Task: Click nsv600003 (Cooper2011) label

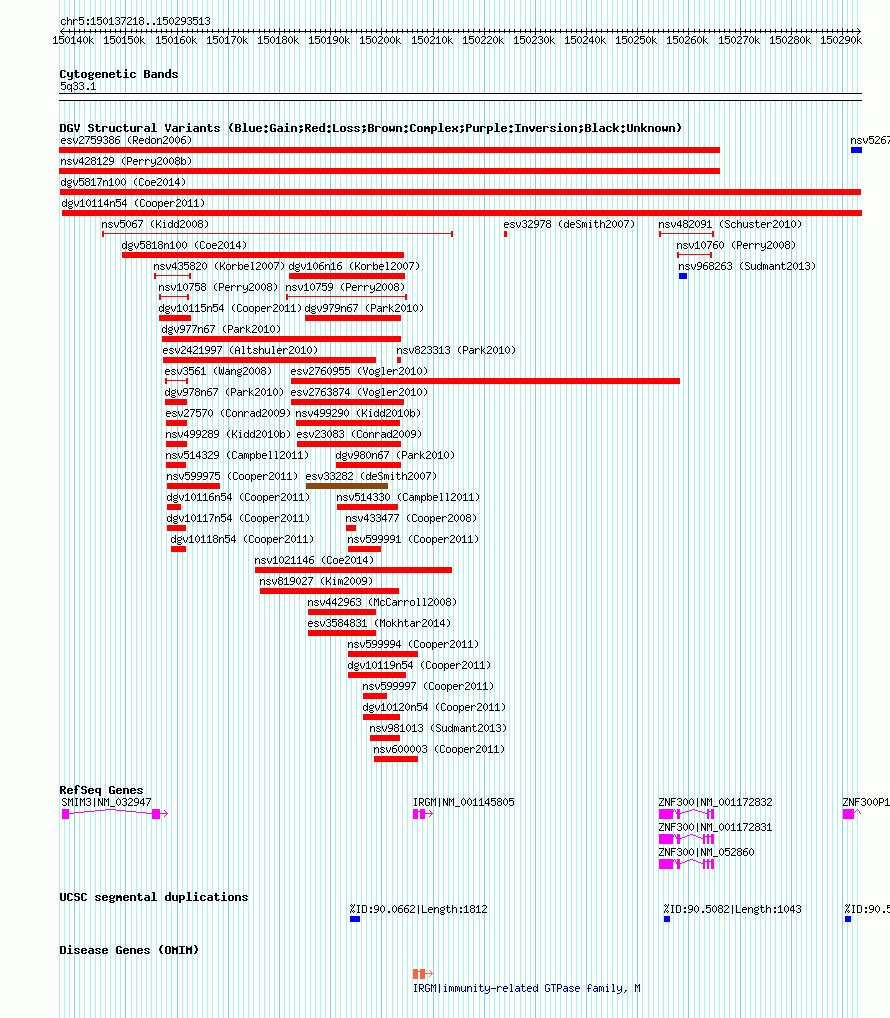Action: pos(439,749)
